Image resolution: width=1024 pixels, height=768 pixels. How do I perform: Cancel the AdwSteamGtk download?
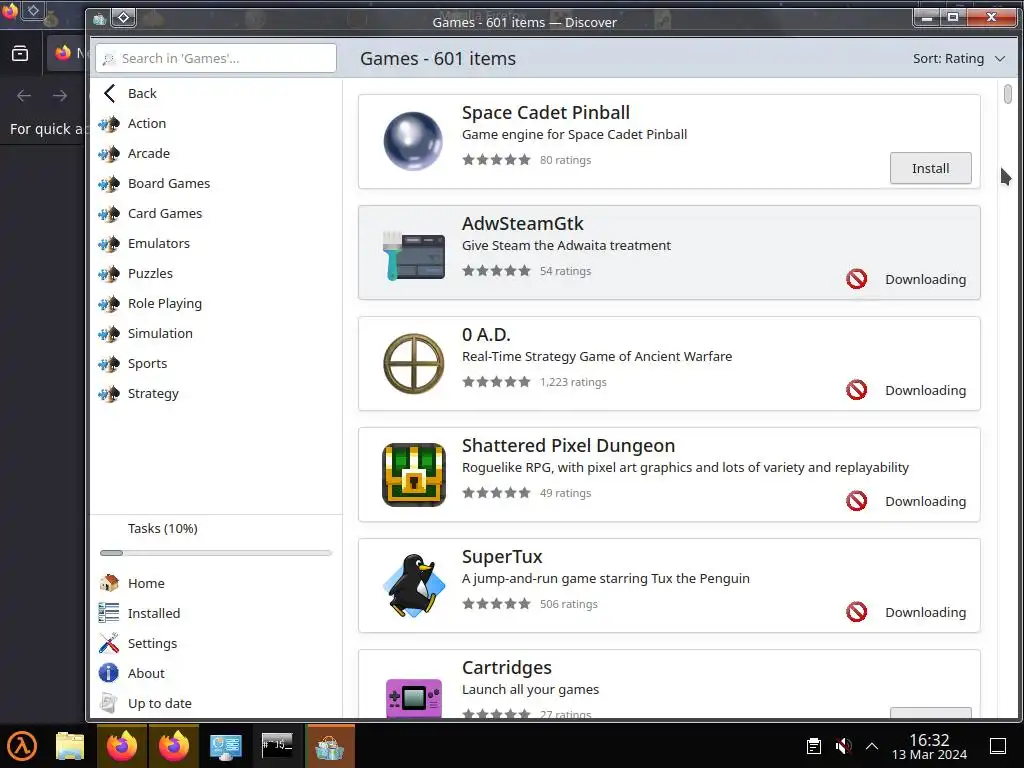[856, 279]
